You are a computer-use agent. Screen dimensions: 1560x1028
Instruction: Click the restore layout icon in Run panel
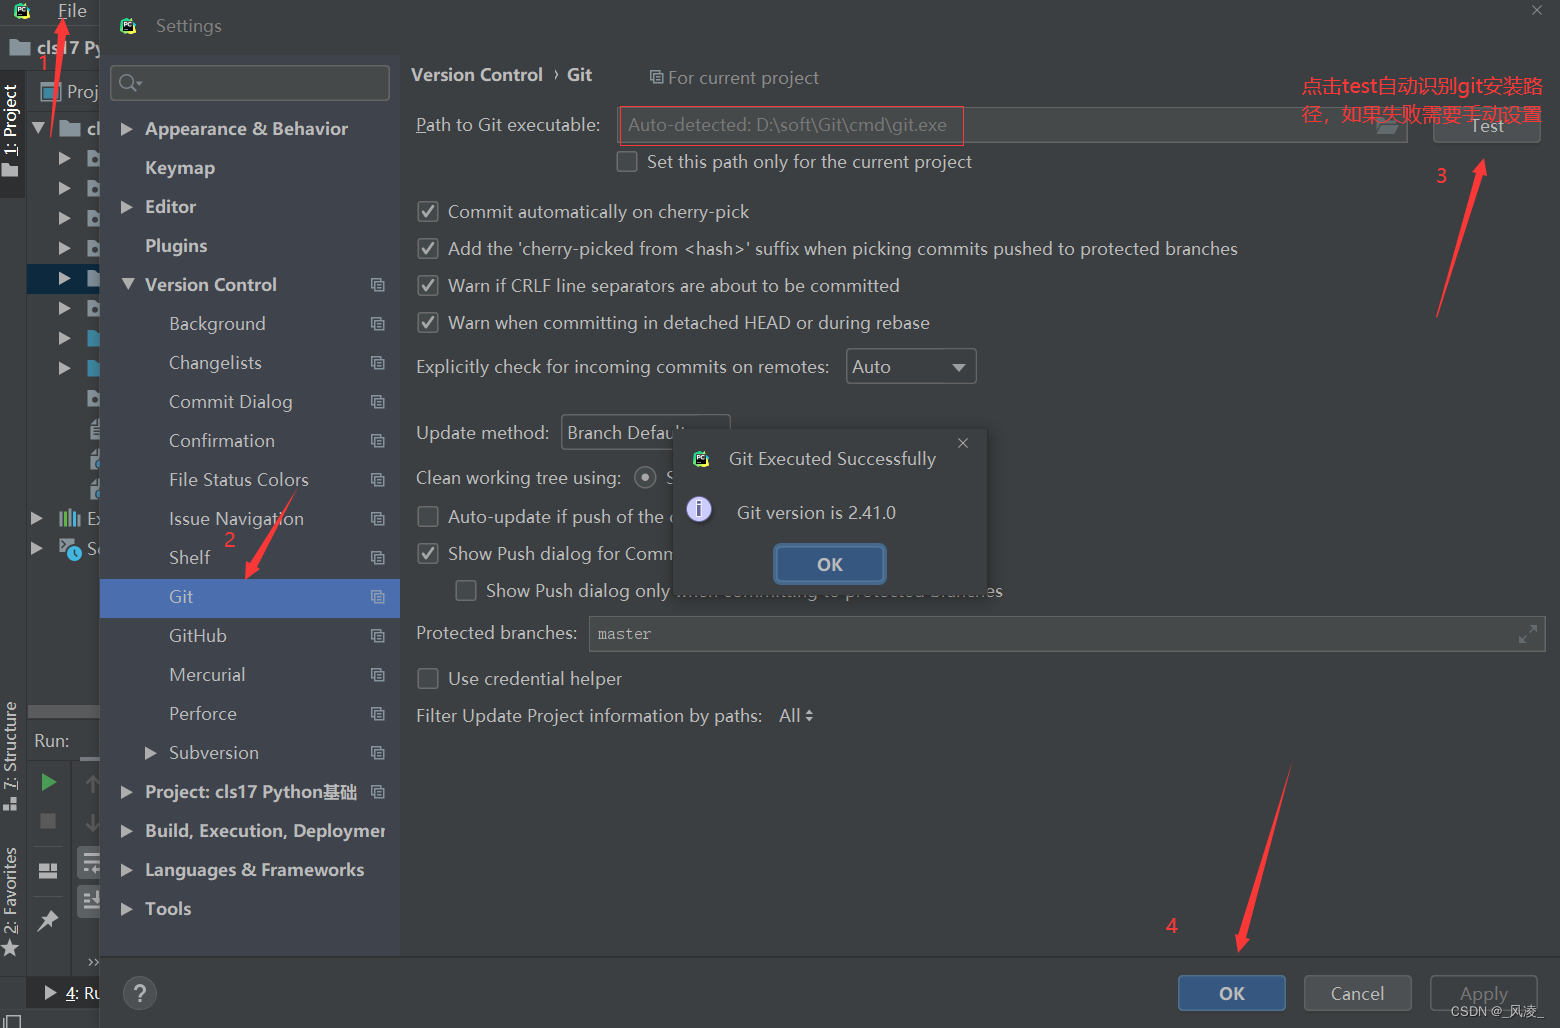tap(48, 870)
